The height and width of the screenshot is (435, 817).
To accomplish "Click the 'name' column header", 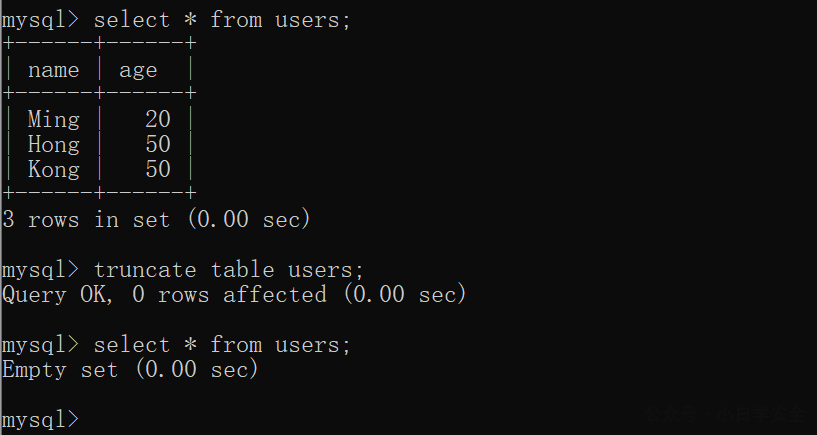I will point(54,70).
